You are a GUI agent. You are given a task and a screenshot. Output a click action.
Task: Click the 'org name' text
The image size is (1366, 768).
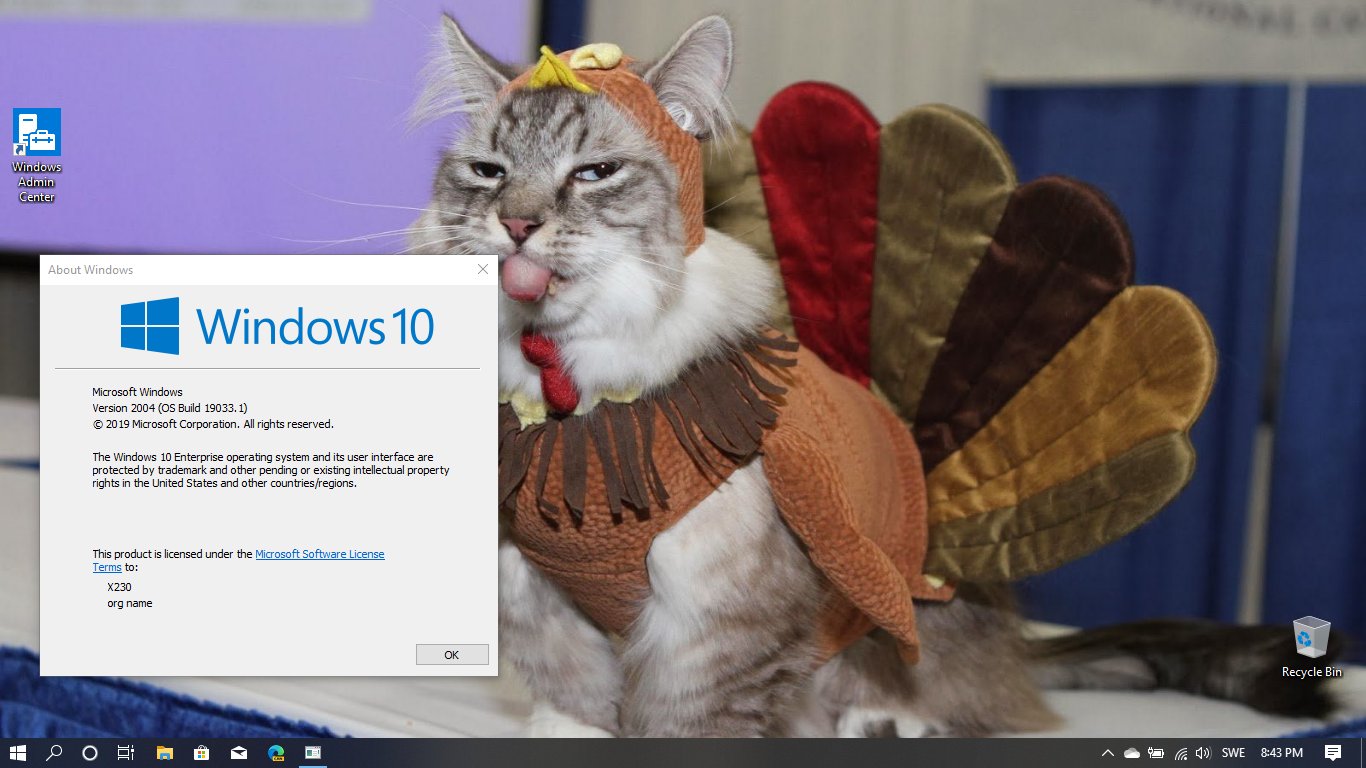coord(130,603)
